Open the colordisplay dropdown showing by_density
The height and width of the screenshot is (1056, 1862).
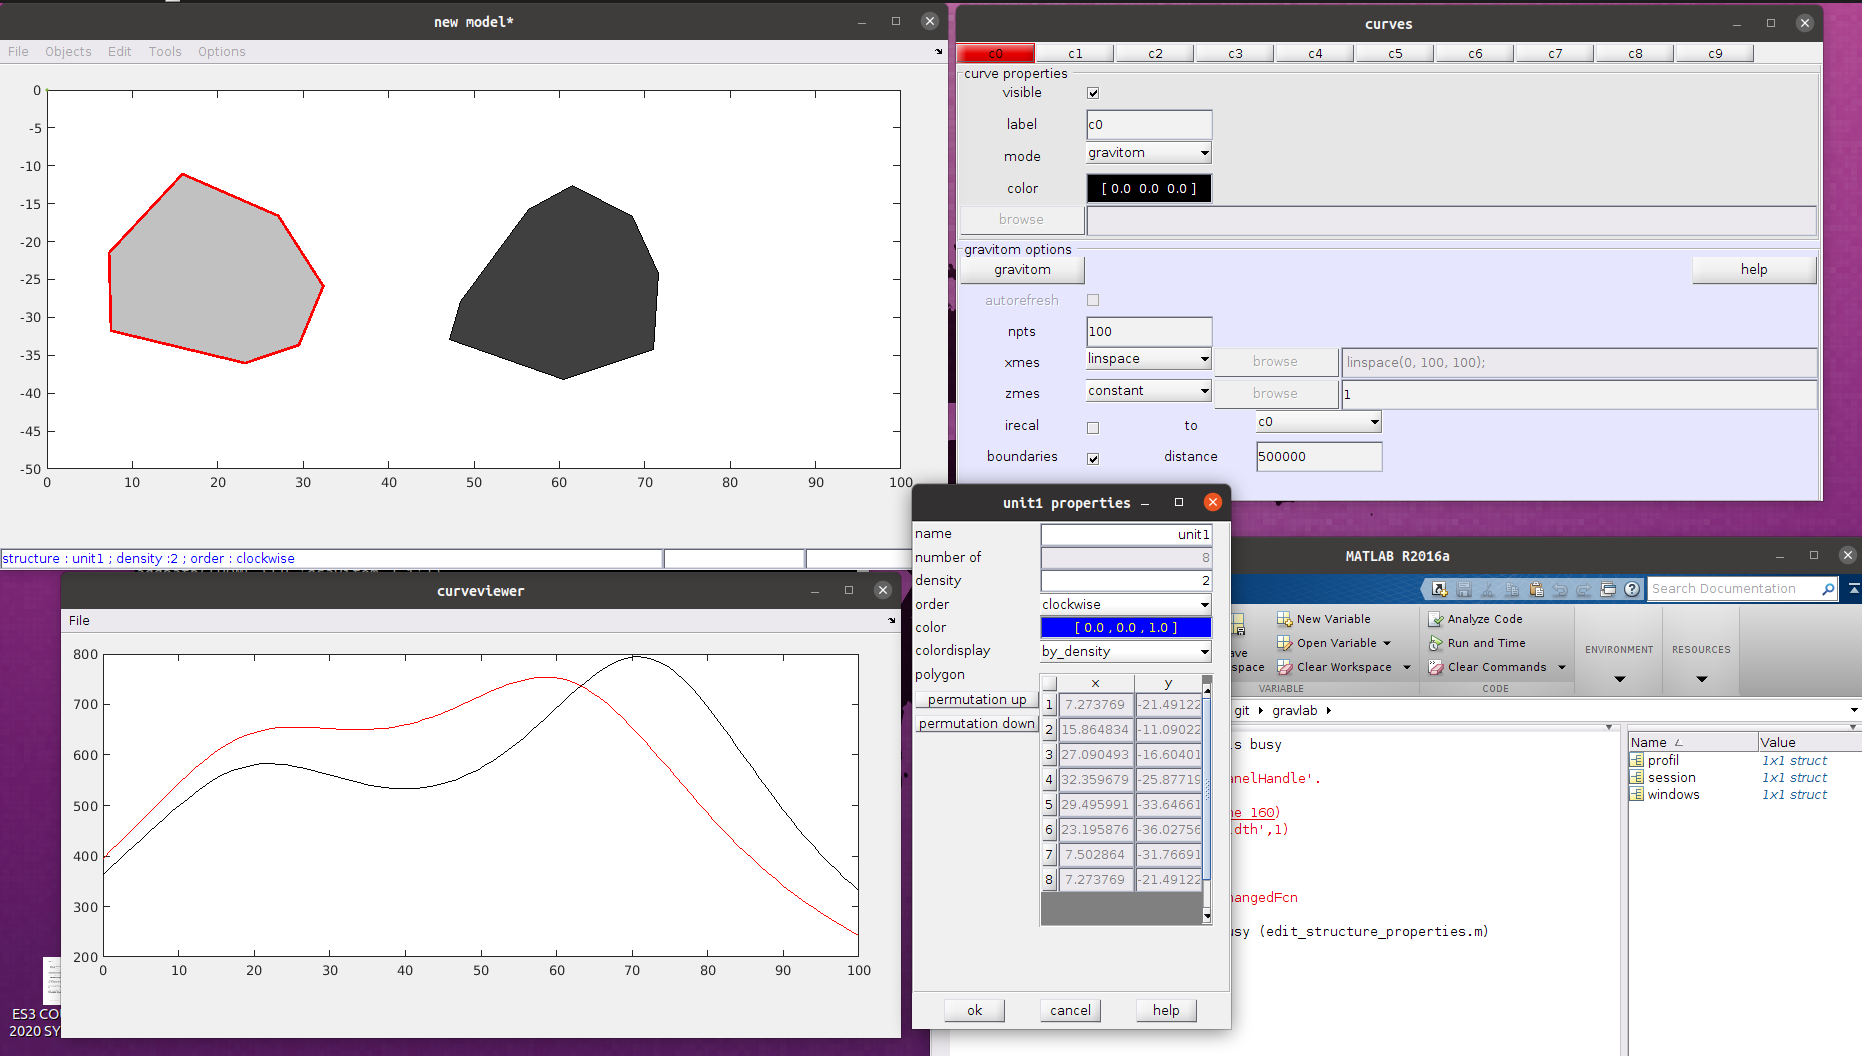click(1126, 651)
